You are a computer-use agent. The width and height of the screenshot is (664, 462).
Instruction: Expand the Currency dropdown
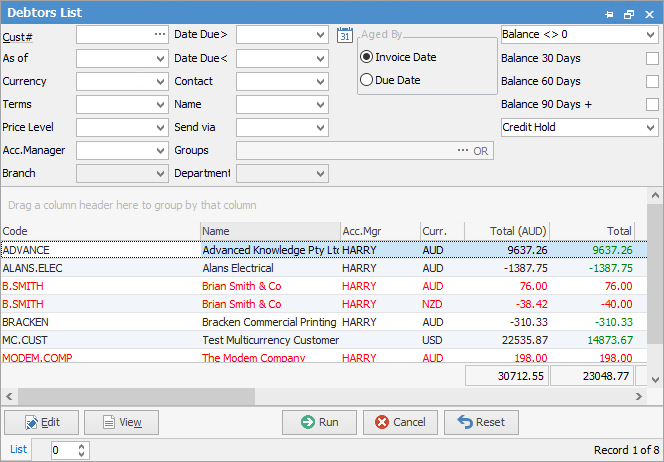tap(160, 81)
